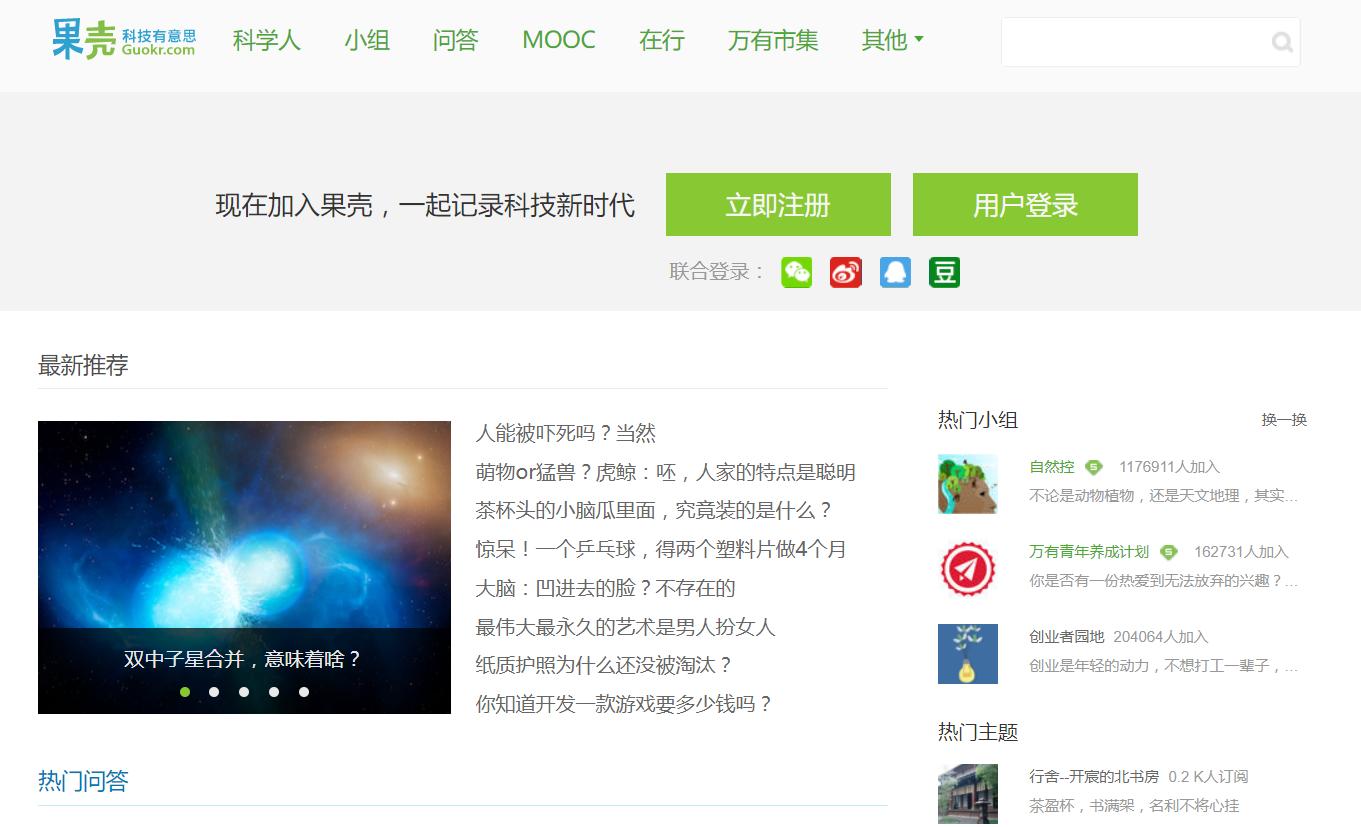Select the second carousel dot
The width and height of the screenshot is (1361, 827).
click(x=214, y=692)
